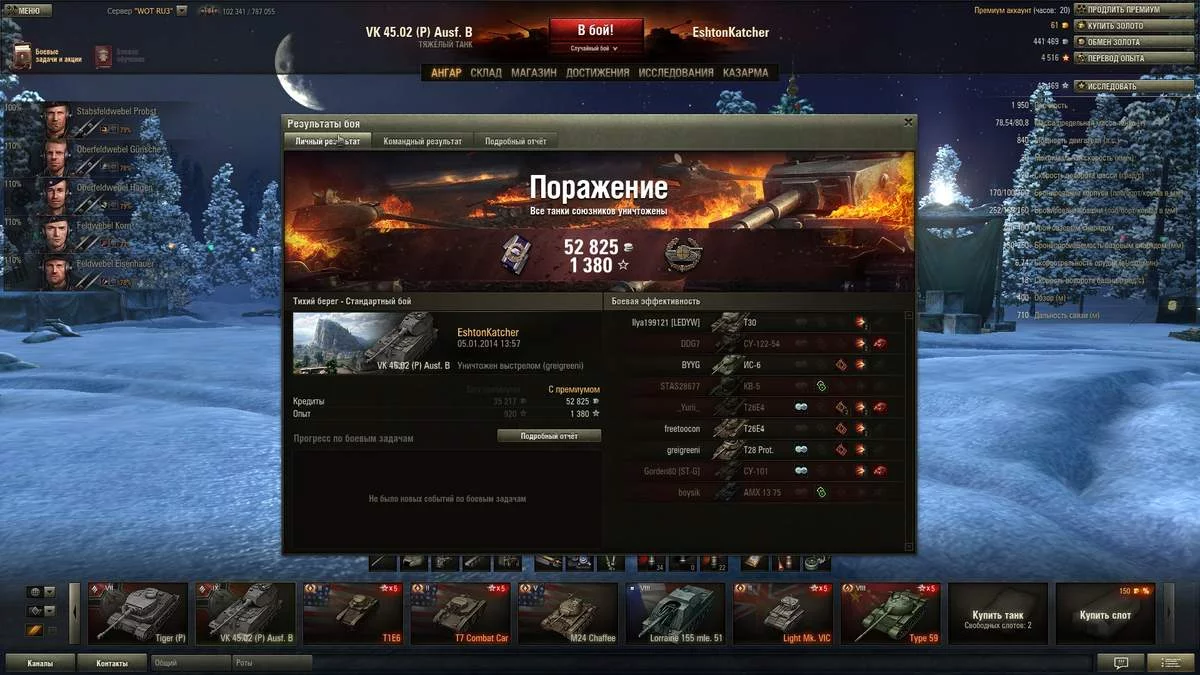Image resolution: width=1200 pixels, height=675 pixels.
Task: Click Купить слот button
Action: (x=1105, y=613)
